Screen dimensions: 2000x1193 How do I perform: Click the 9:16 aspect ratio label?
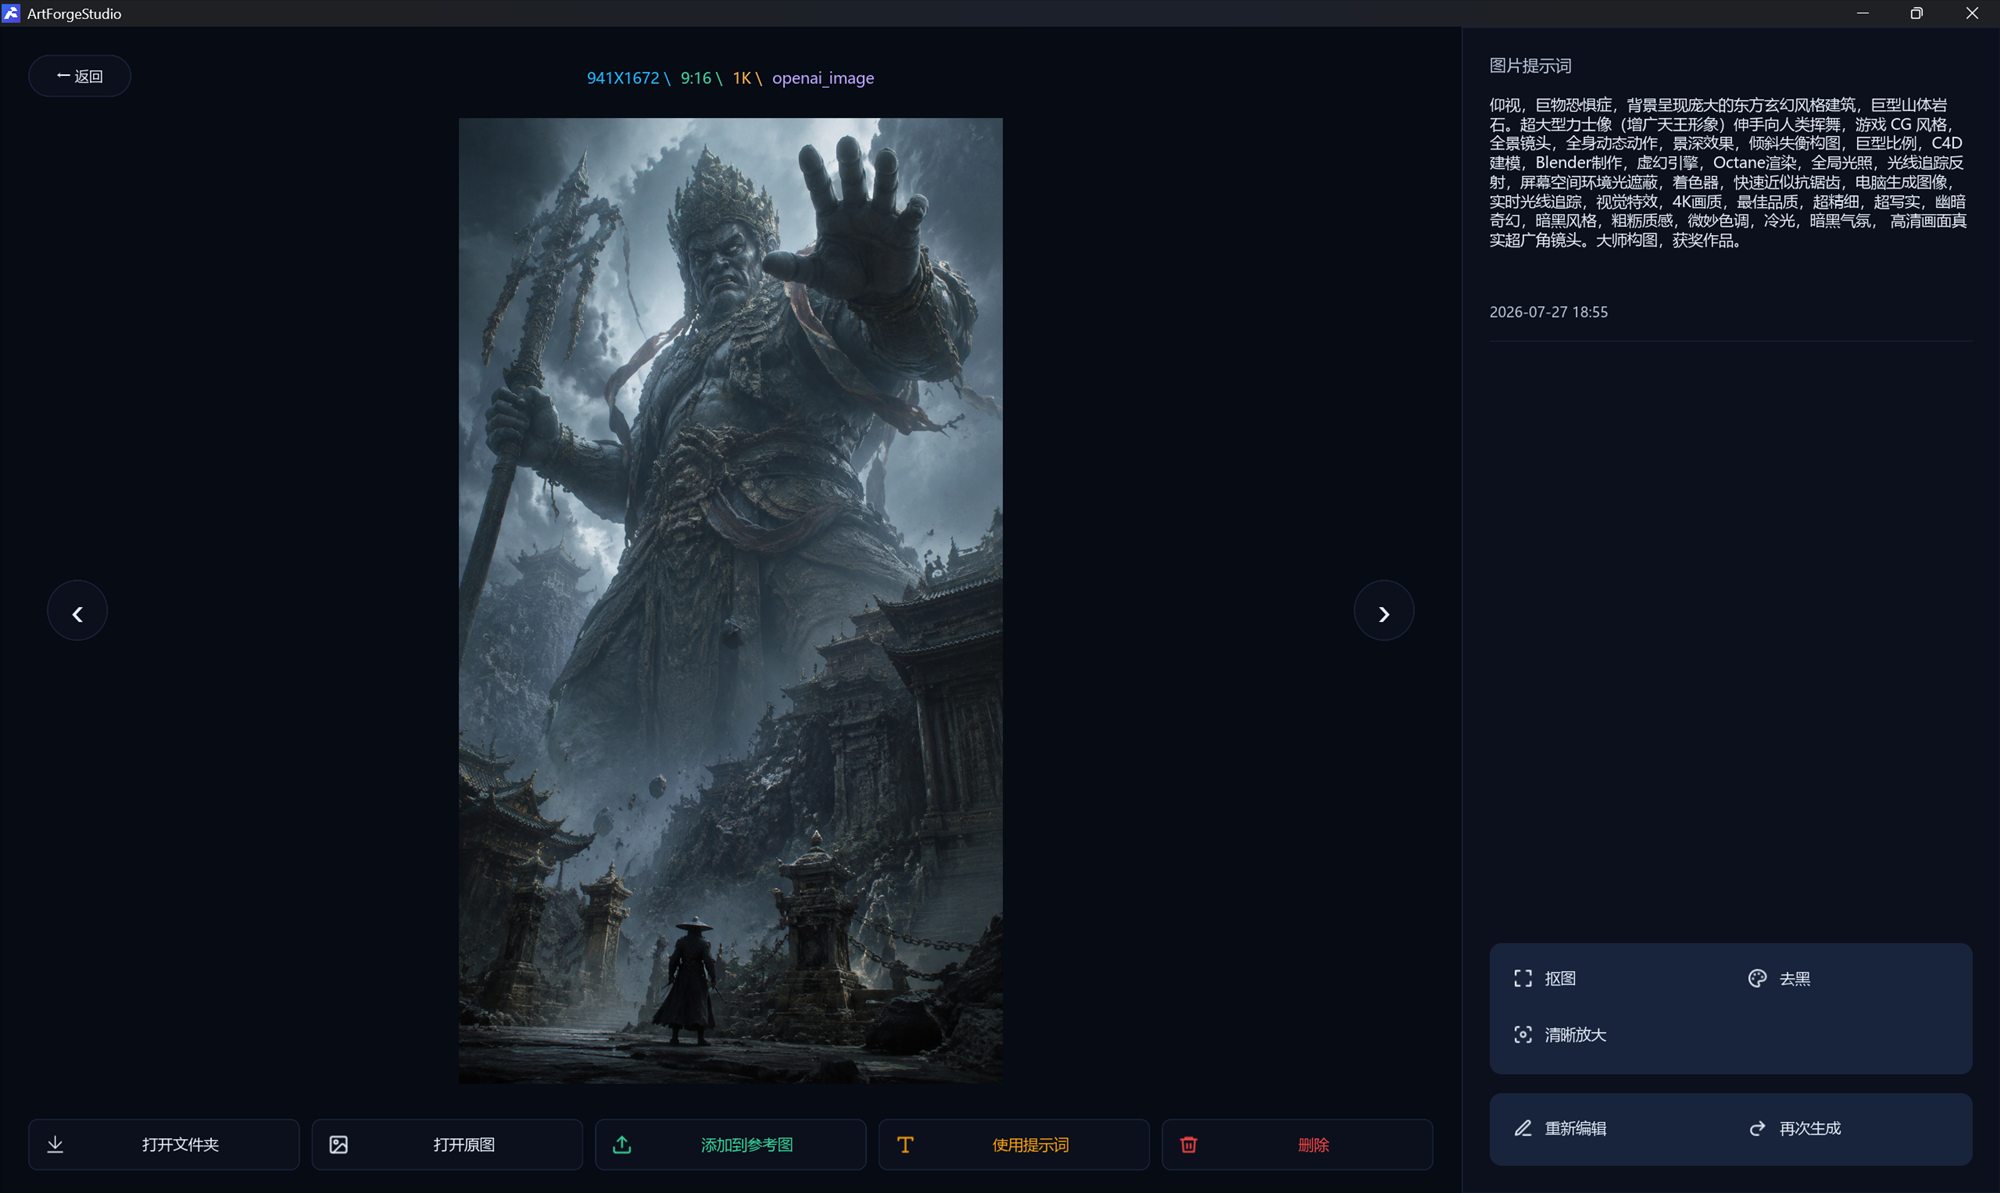click(x=696, y=78)
